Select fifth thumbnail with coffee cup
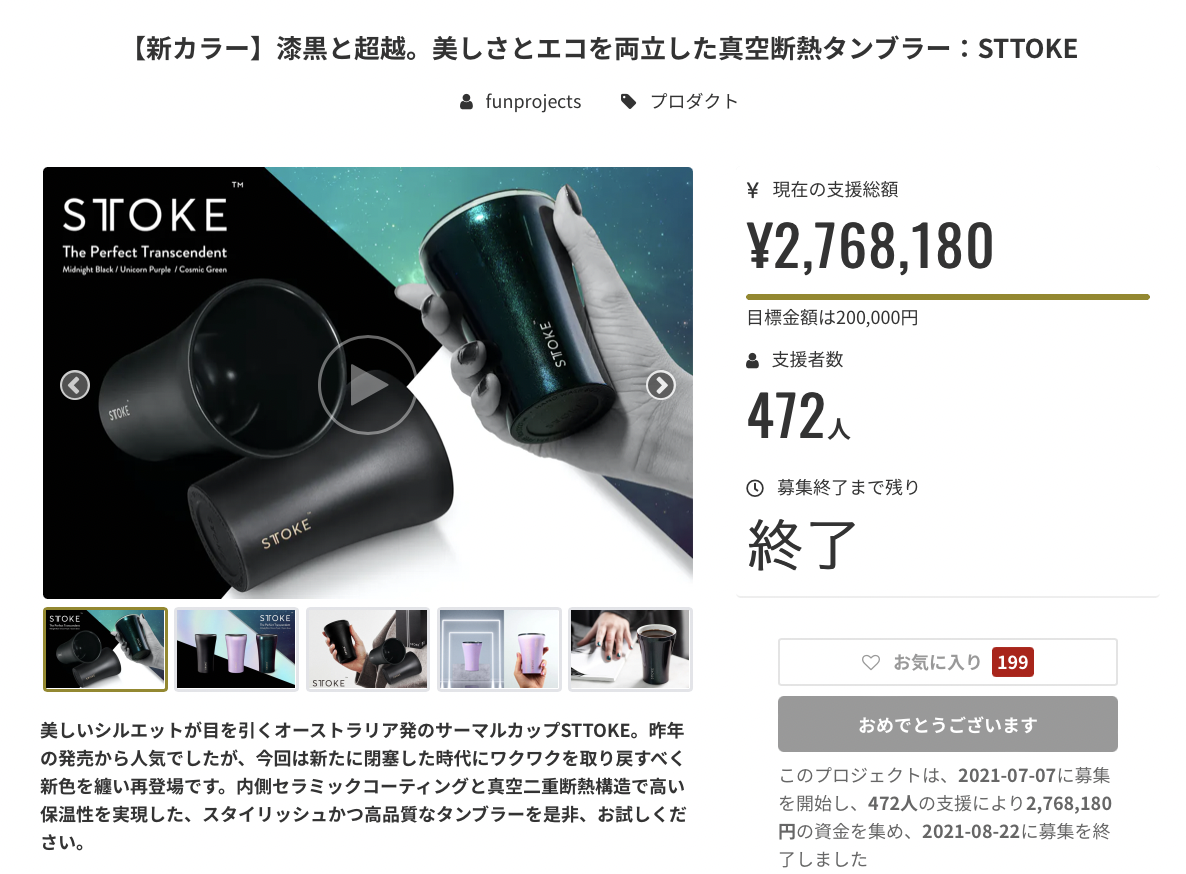The image size is (1186, 874). coord(631,649)
